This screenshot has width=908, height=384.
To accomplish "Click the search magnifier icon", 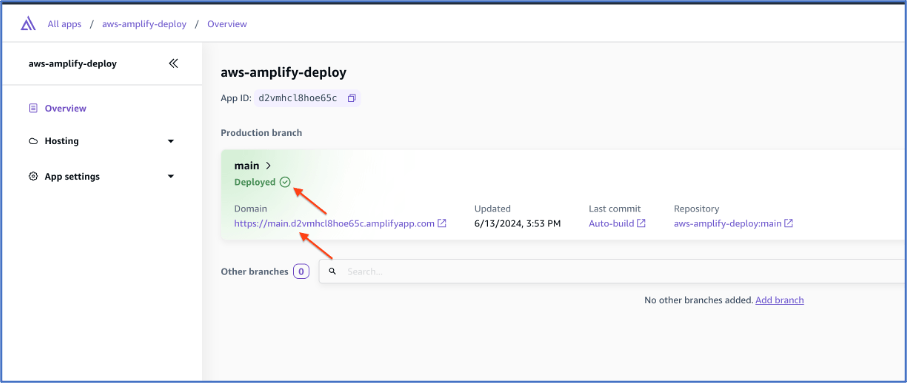I will (332, 271).
